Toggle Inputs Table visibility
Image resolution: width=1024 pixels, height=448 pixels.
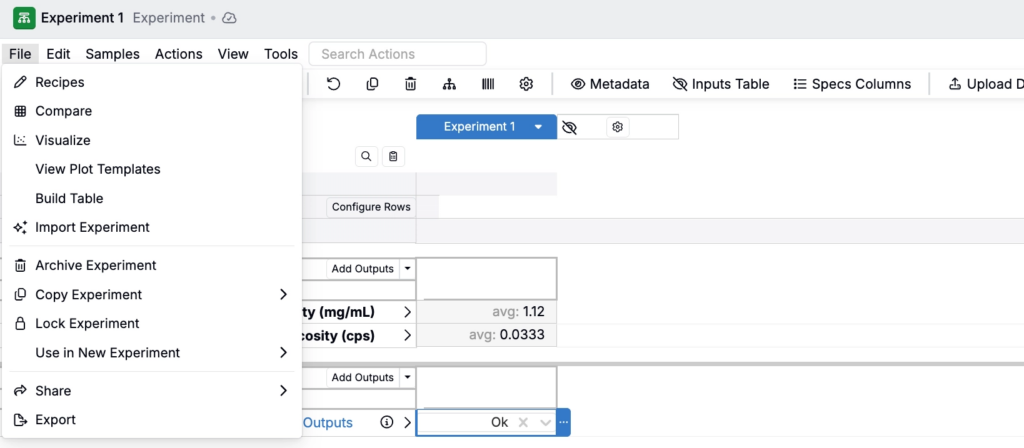coord(720,84)
